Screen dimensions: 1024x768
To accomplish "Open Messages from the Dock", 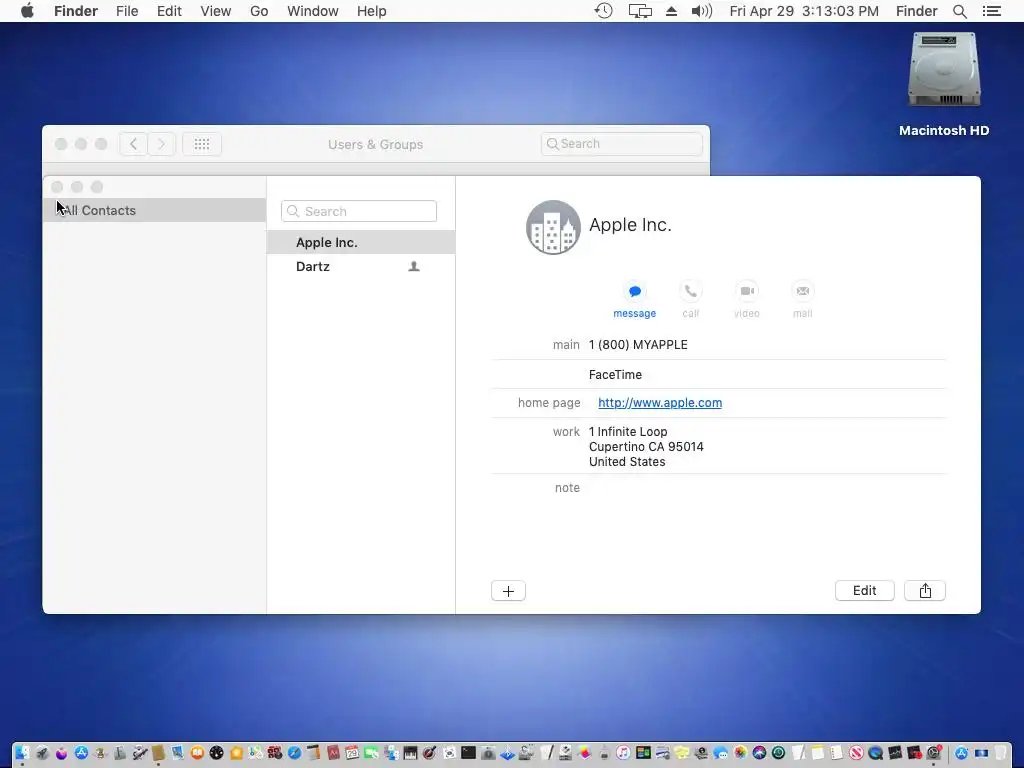I will click(x=720, y=753).
